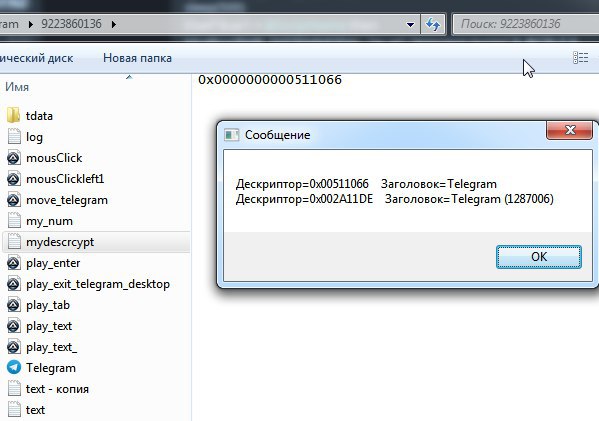Viewport: 599px width, 421px height.
Task: Select the mousClick script icon
Action: point(14,157)
